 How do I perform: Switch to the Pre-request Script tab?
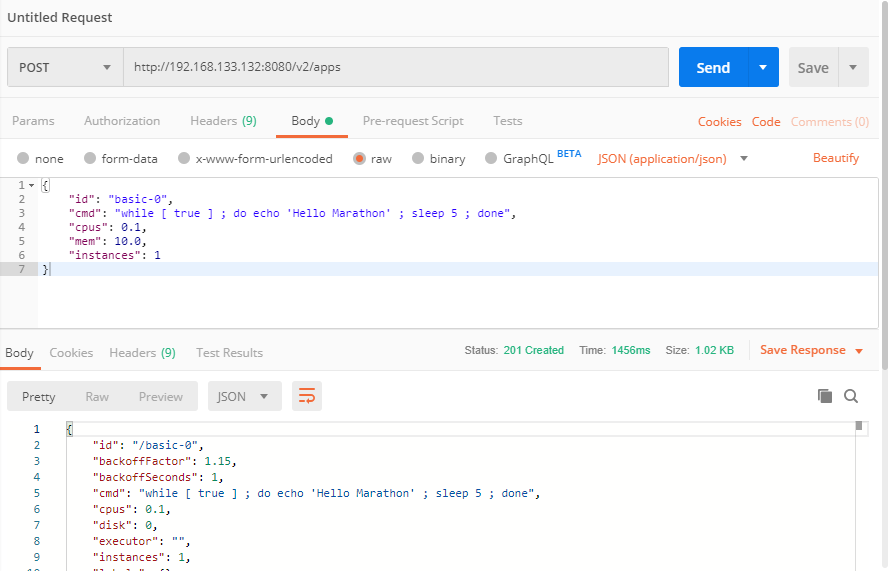point(413,121)
